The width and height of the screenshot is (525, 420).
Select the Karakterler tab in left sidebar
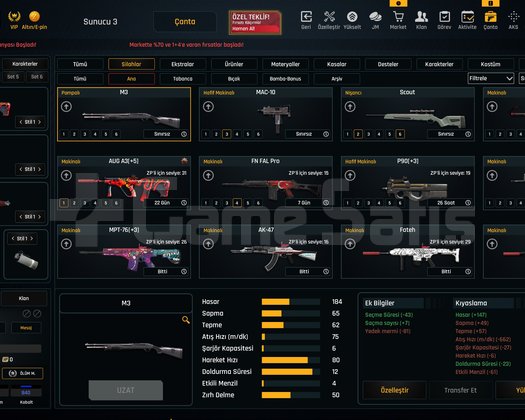pyautogui.click(x=25, y=64)
